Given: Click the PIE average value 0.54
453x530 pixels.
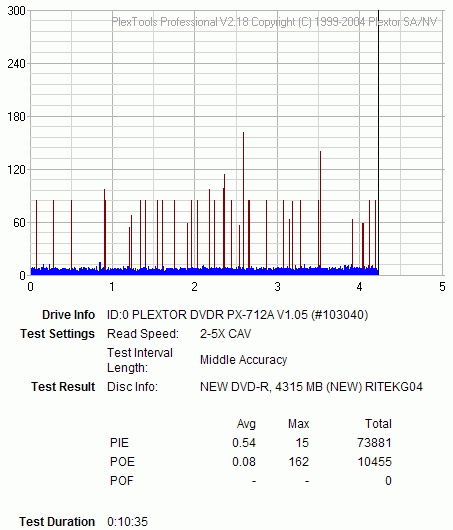Looking at the screenshot, I should pyautogui.click(x=244, y=443).
